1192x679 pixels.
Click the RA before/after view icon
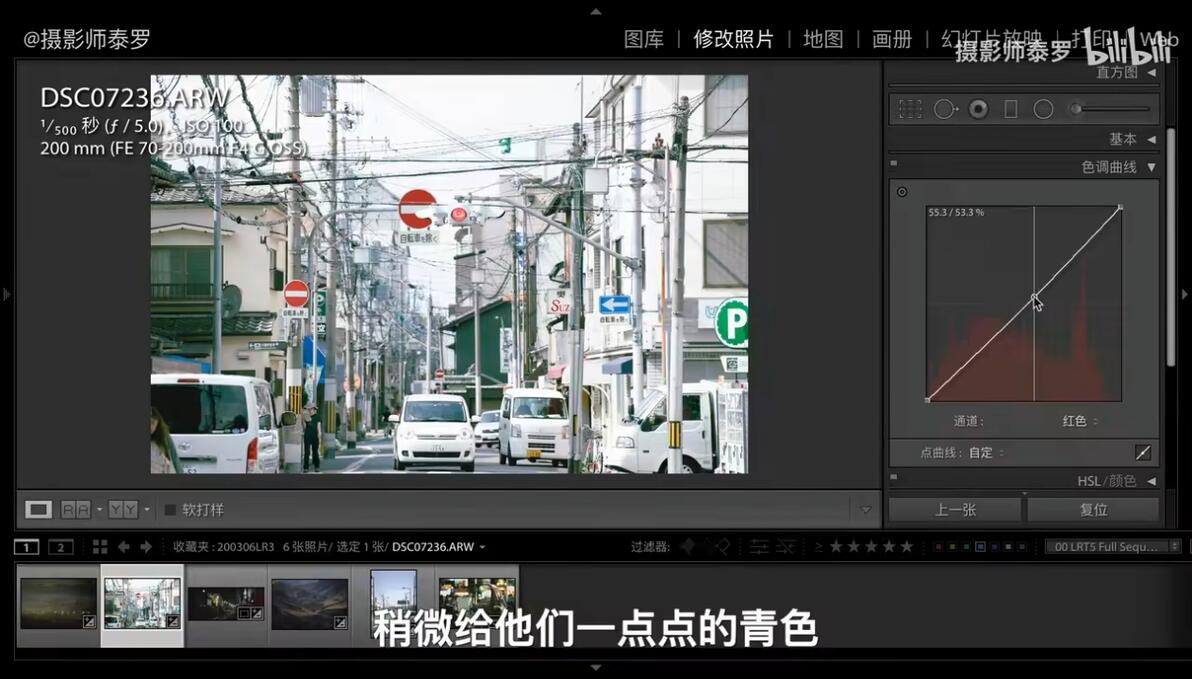pos(75,509)
